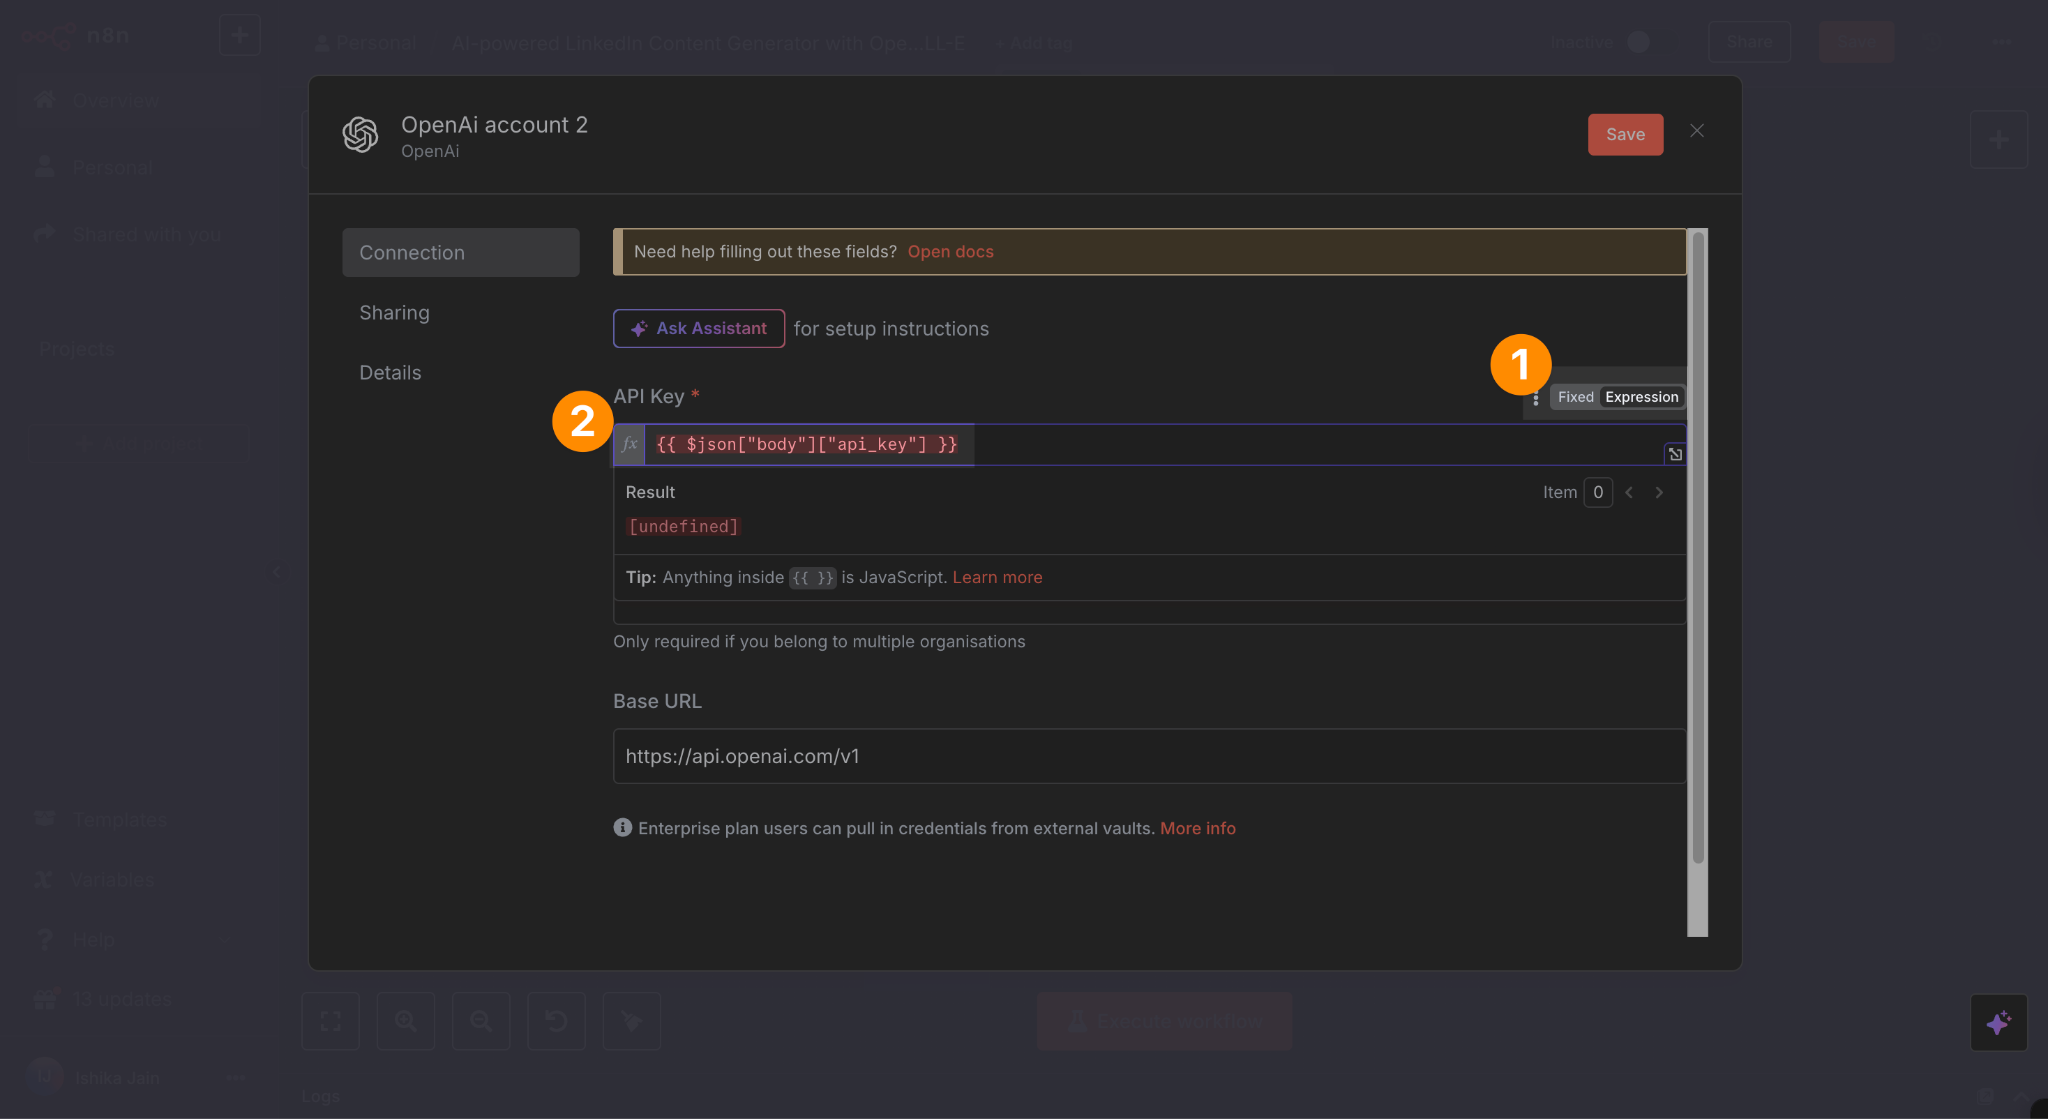The width and height of the screenshot is (2048, 1119).
Task: Select Expression mode for API Key
Action: click(1641, 397)
